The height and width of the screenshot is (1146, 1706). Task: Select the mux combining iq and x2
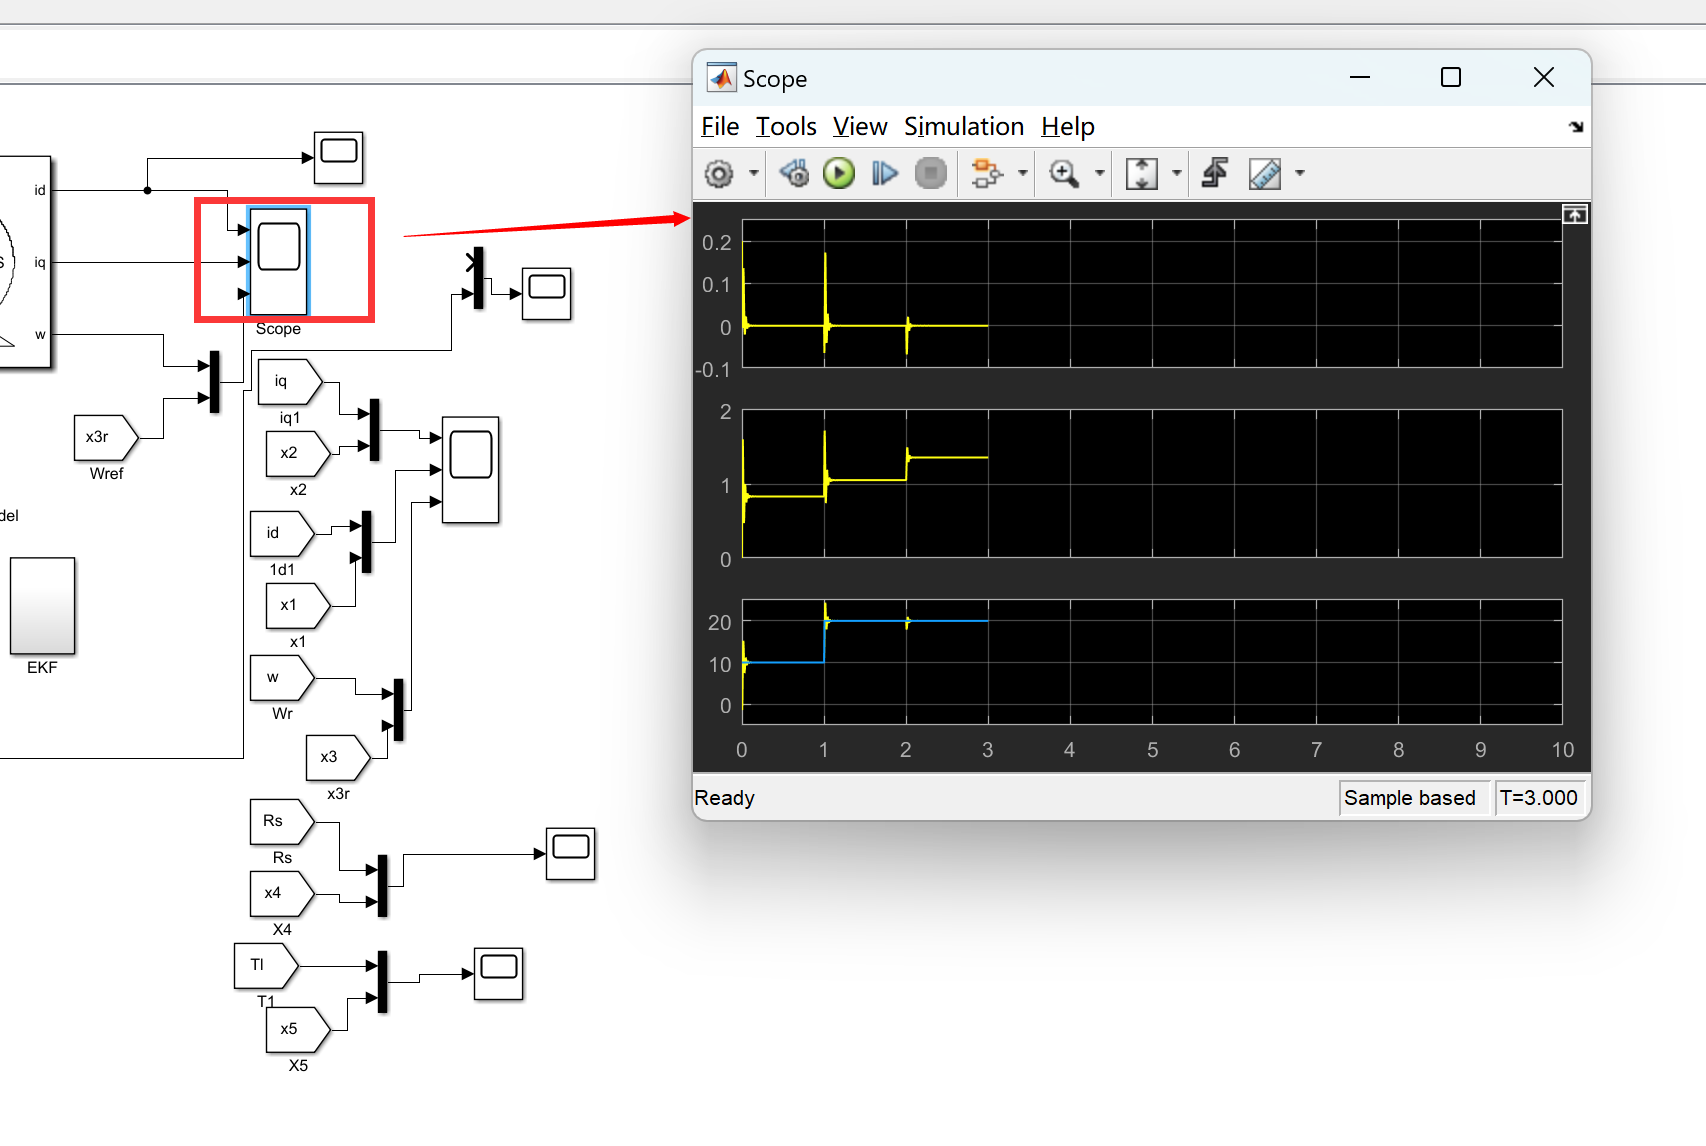click(x=375, y=430)
